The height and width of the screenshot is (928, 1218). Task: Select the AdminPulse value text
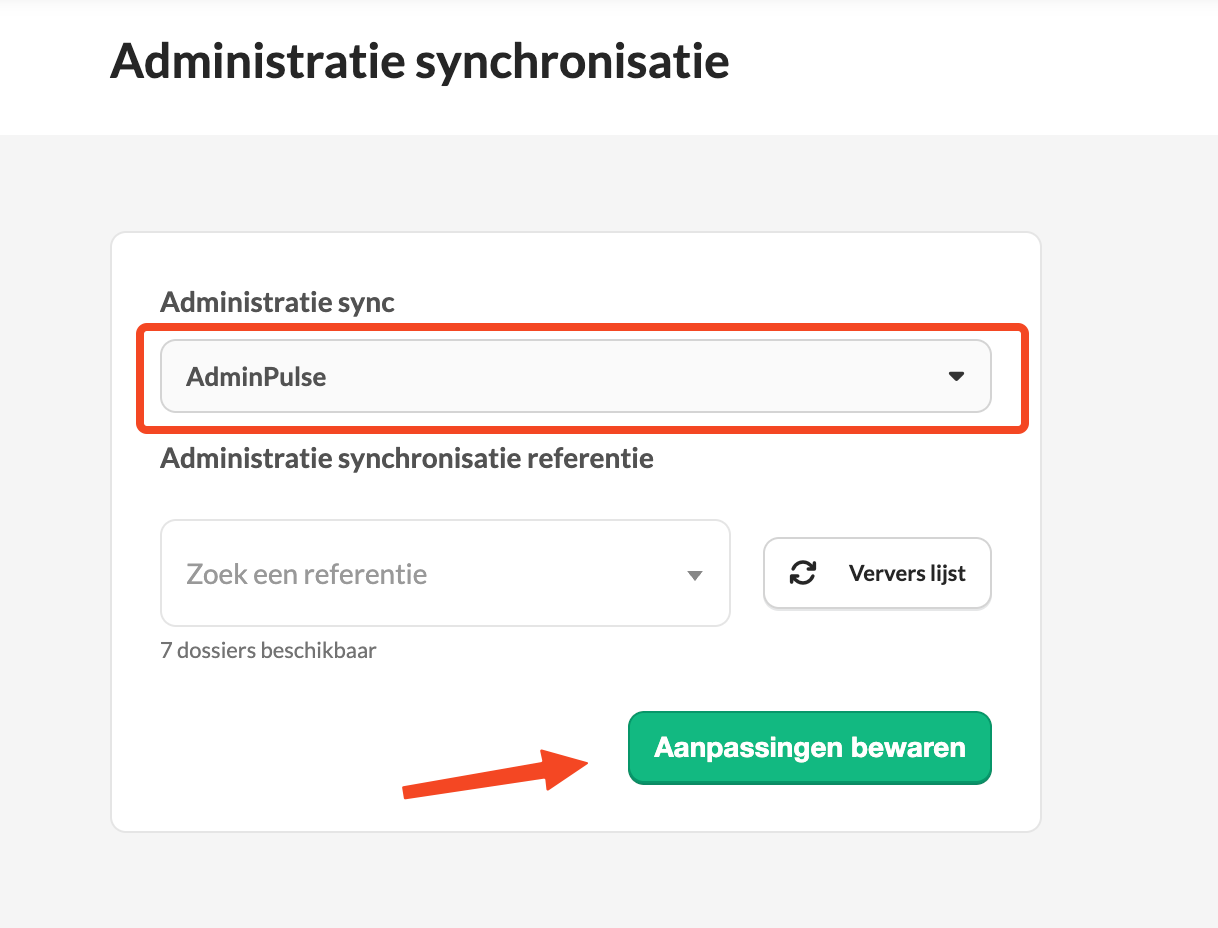[x=256, y=377]
